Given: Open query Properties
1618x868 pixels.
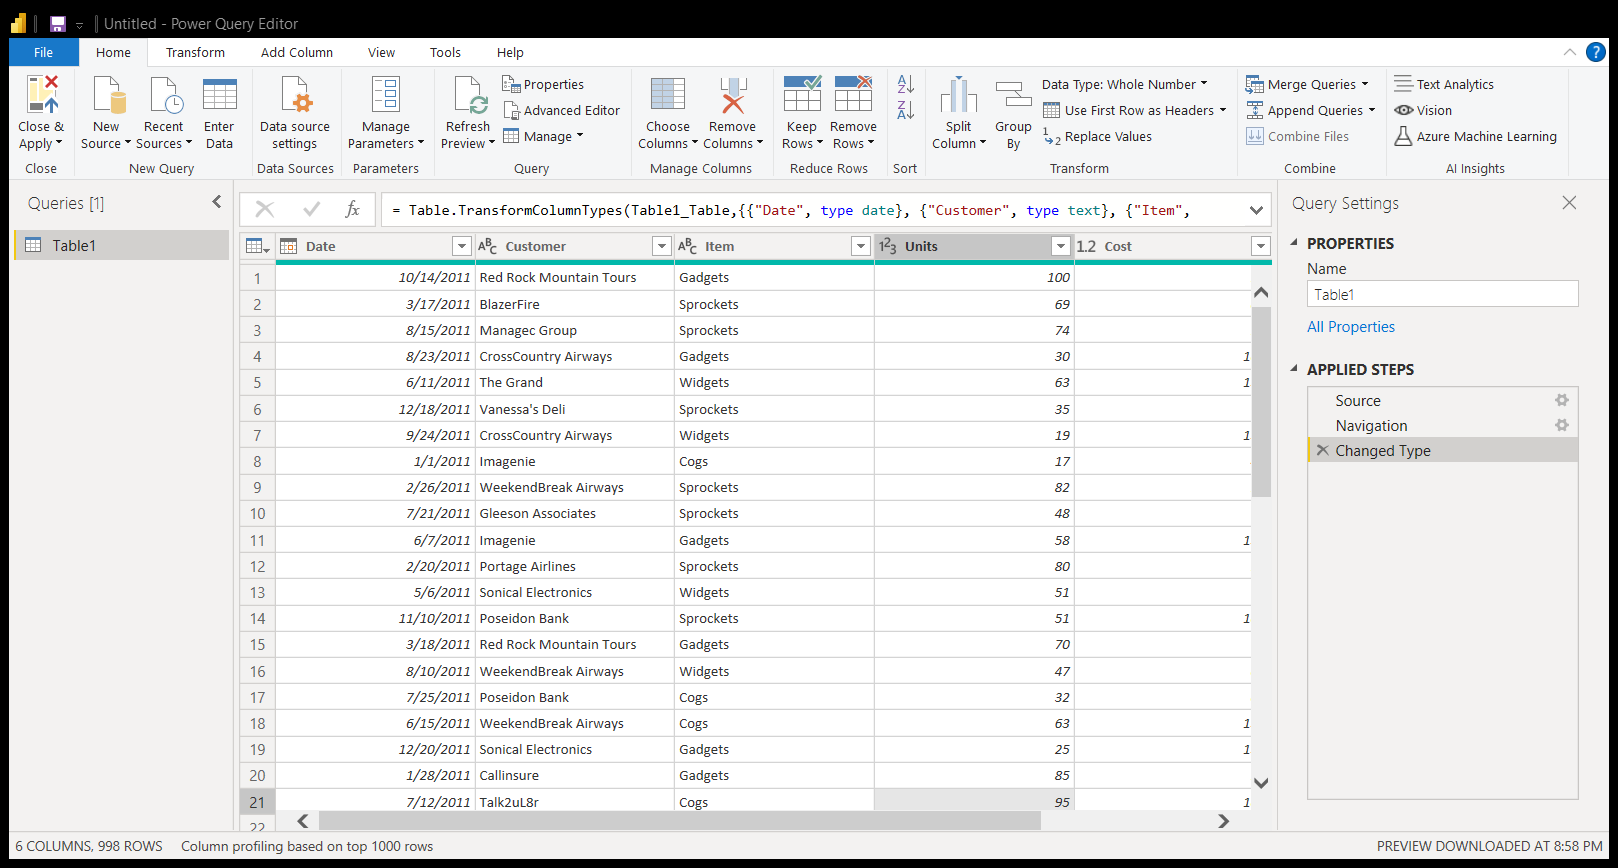Looking at the screenshot, I should 543,85.
